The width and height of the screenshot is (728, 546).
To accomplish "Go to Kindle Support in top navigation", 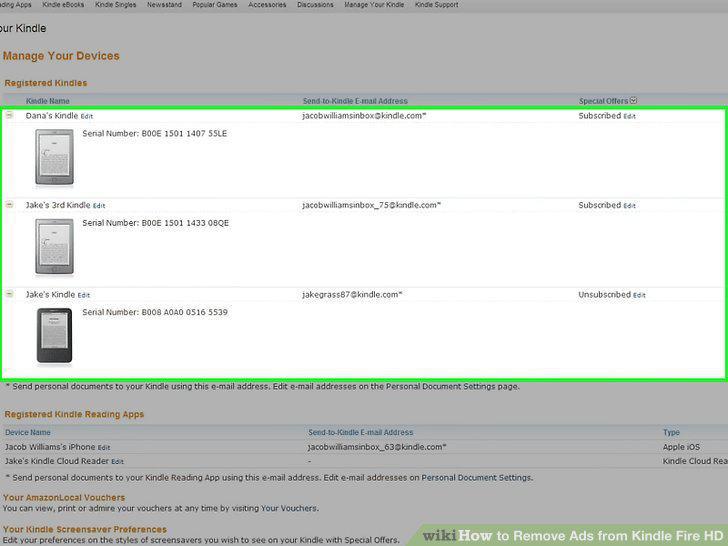I will [436, 5].
